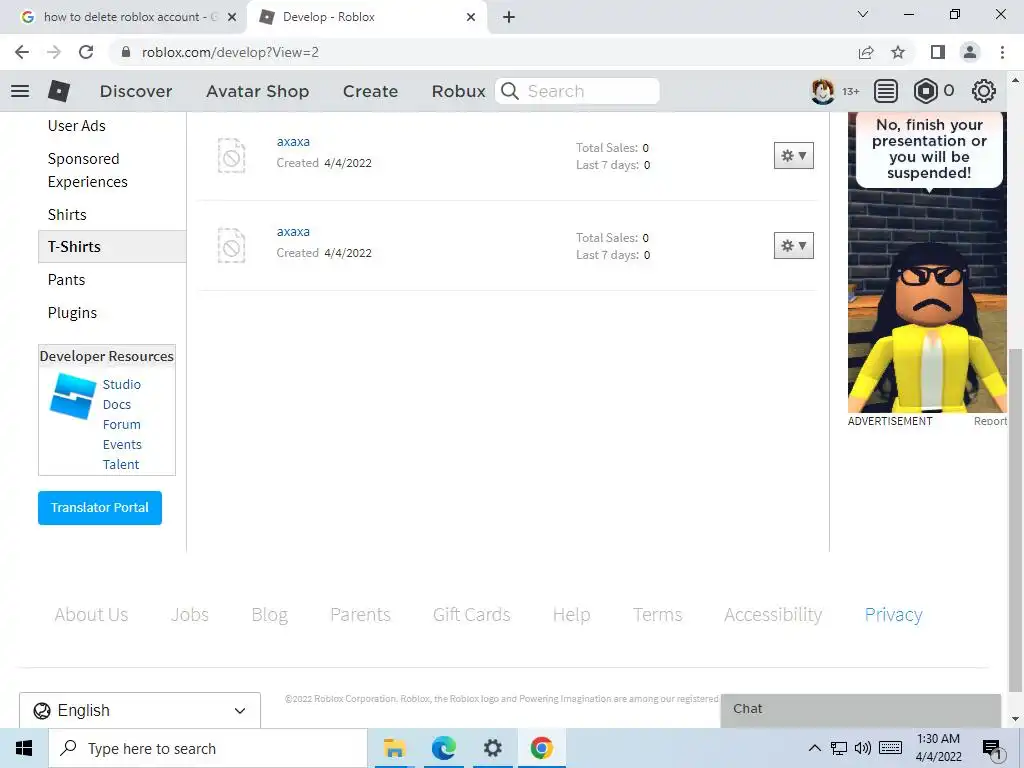1024x768 pixels.
Task: Open the volume control in the tray
Action: [x=863, y=748]
